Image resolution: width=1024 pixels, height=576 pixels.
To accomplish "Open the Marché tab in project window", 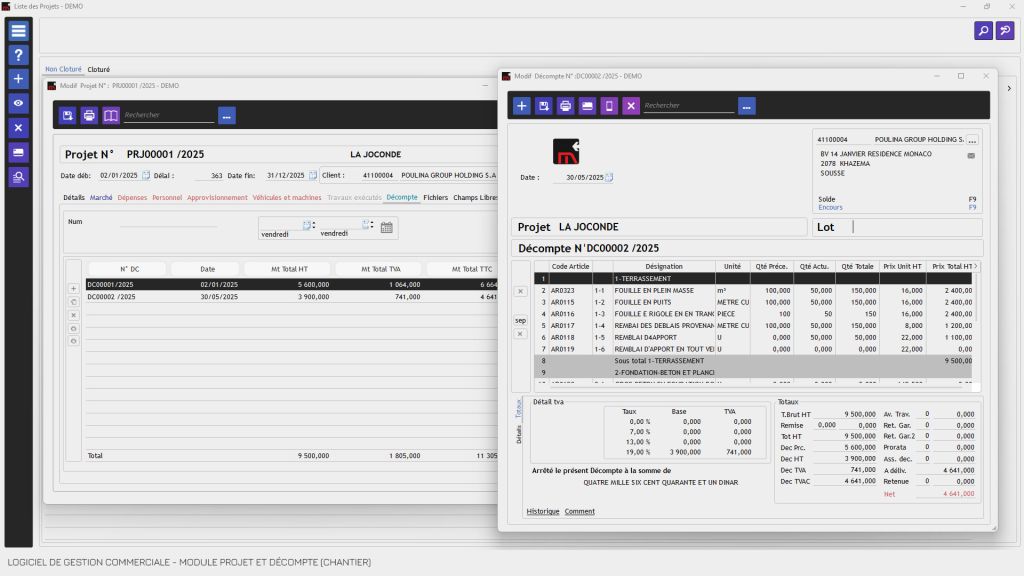I will [x=101, y=198].
